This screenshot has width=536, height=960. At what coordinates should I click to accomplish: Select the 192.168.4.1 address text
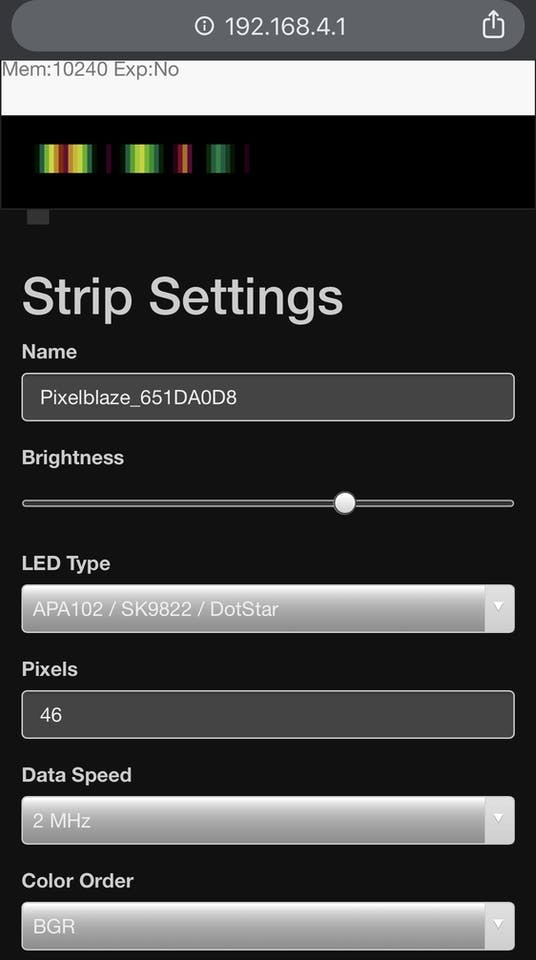click(285, 26)
